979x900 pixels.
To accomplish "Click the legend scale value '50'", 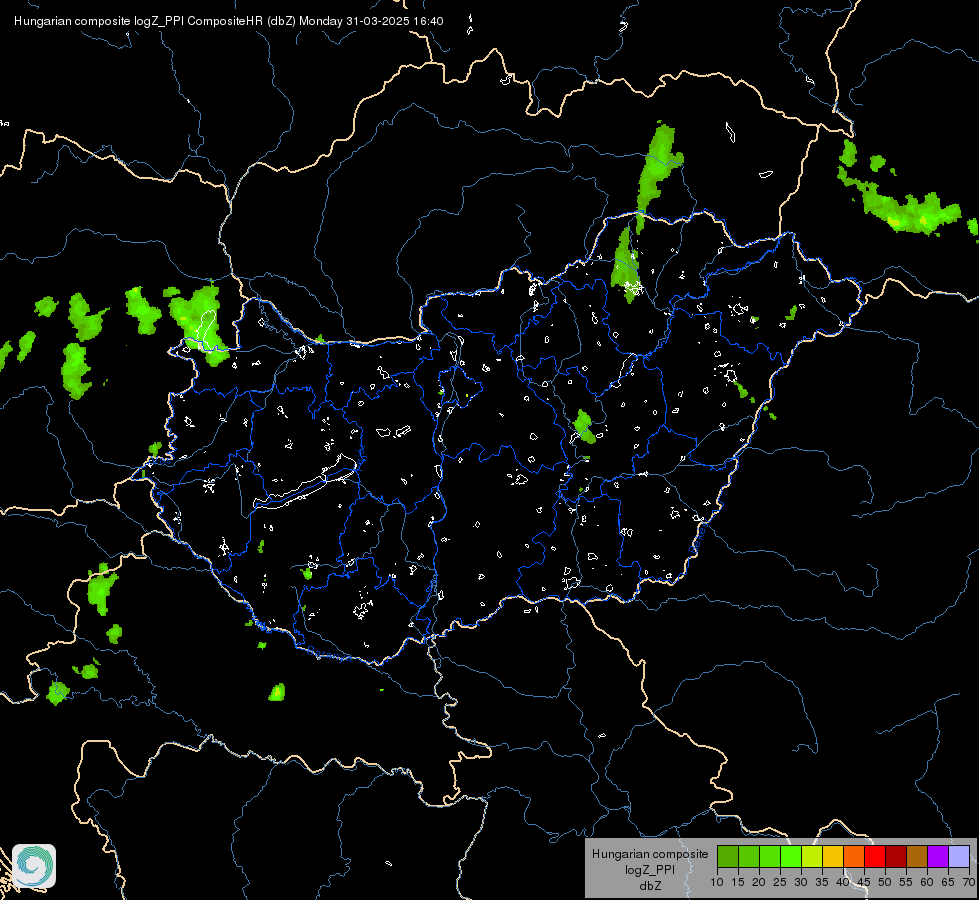I will click(885, 882).
